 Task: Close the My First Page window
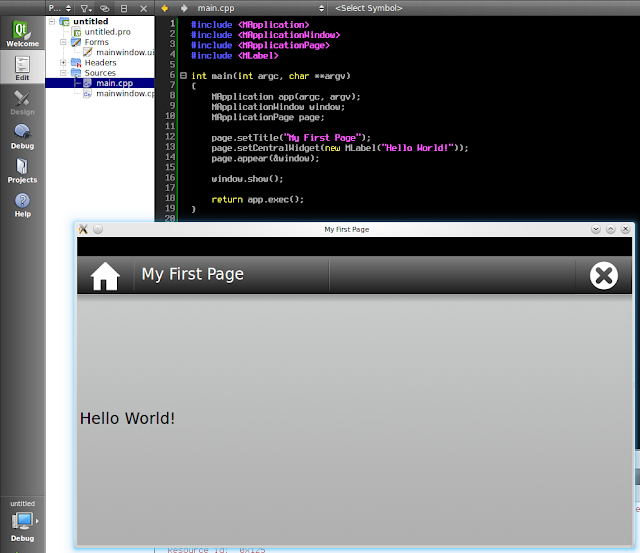[625, 229]
